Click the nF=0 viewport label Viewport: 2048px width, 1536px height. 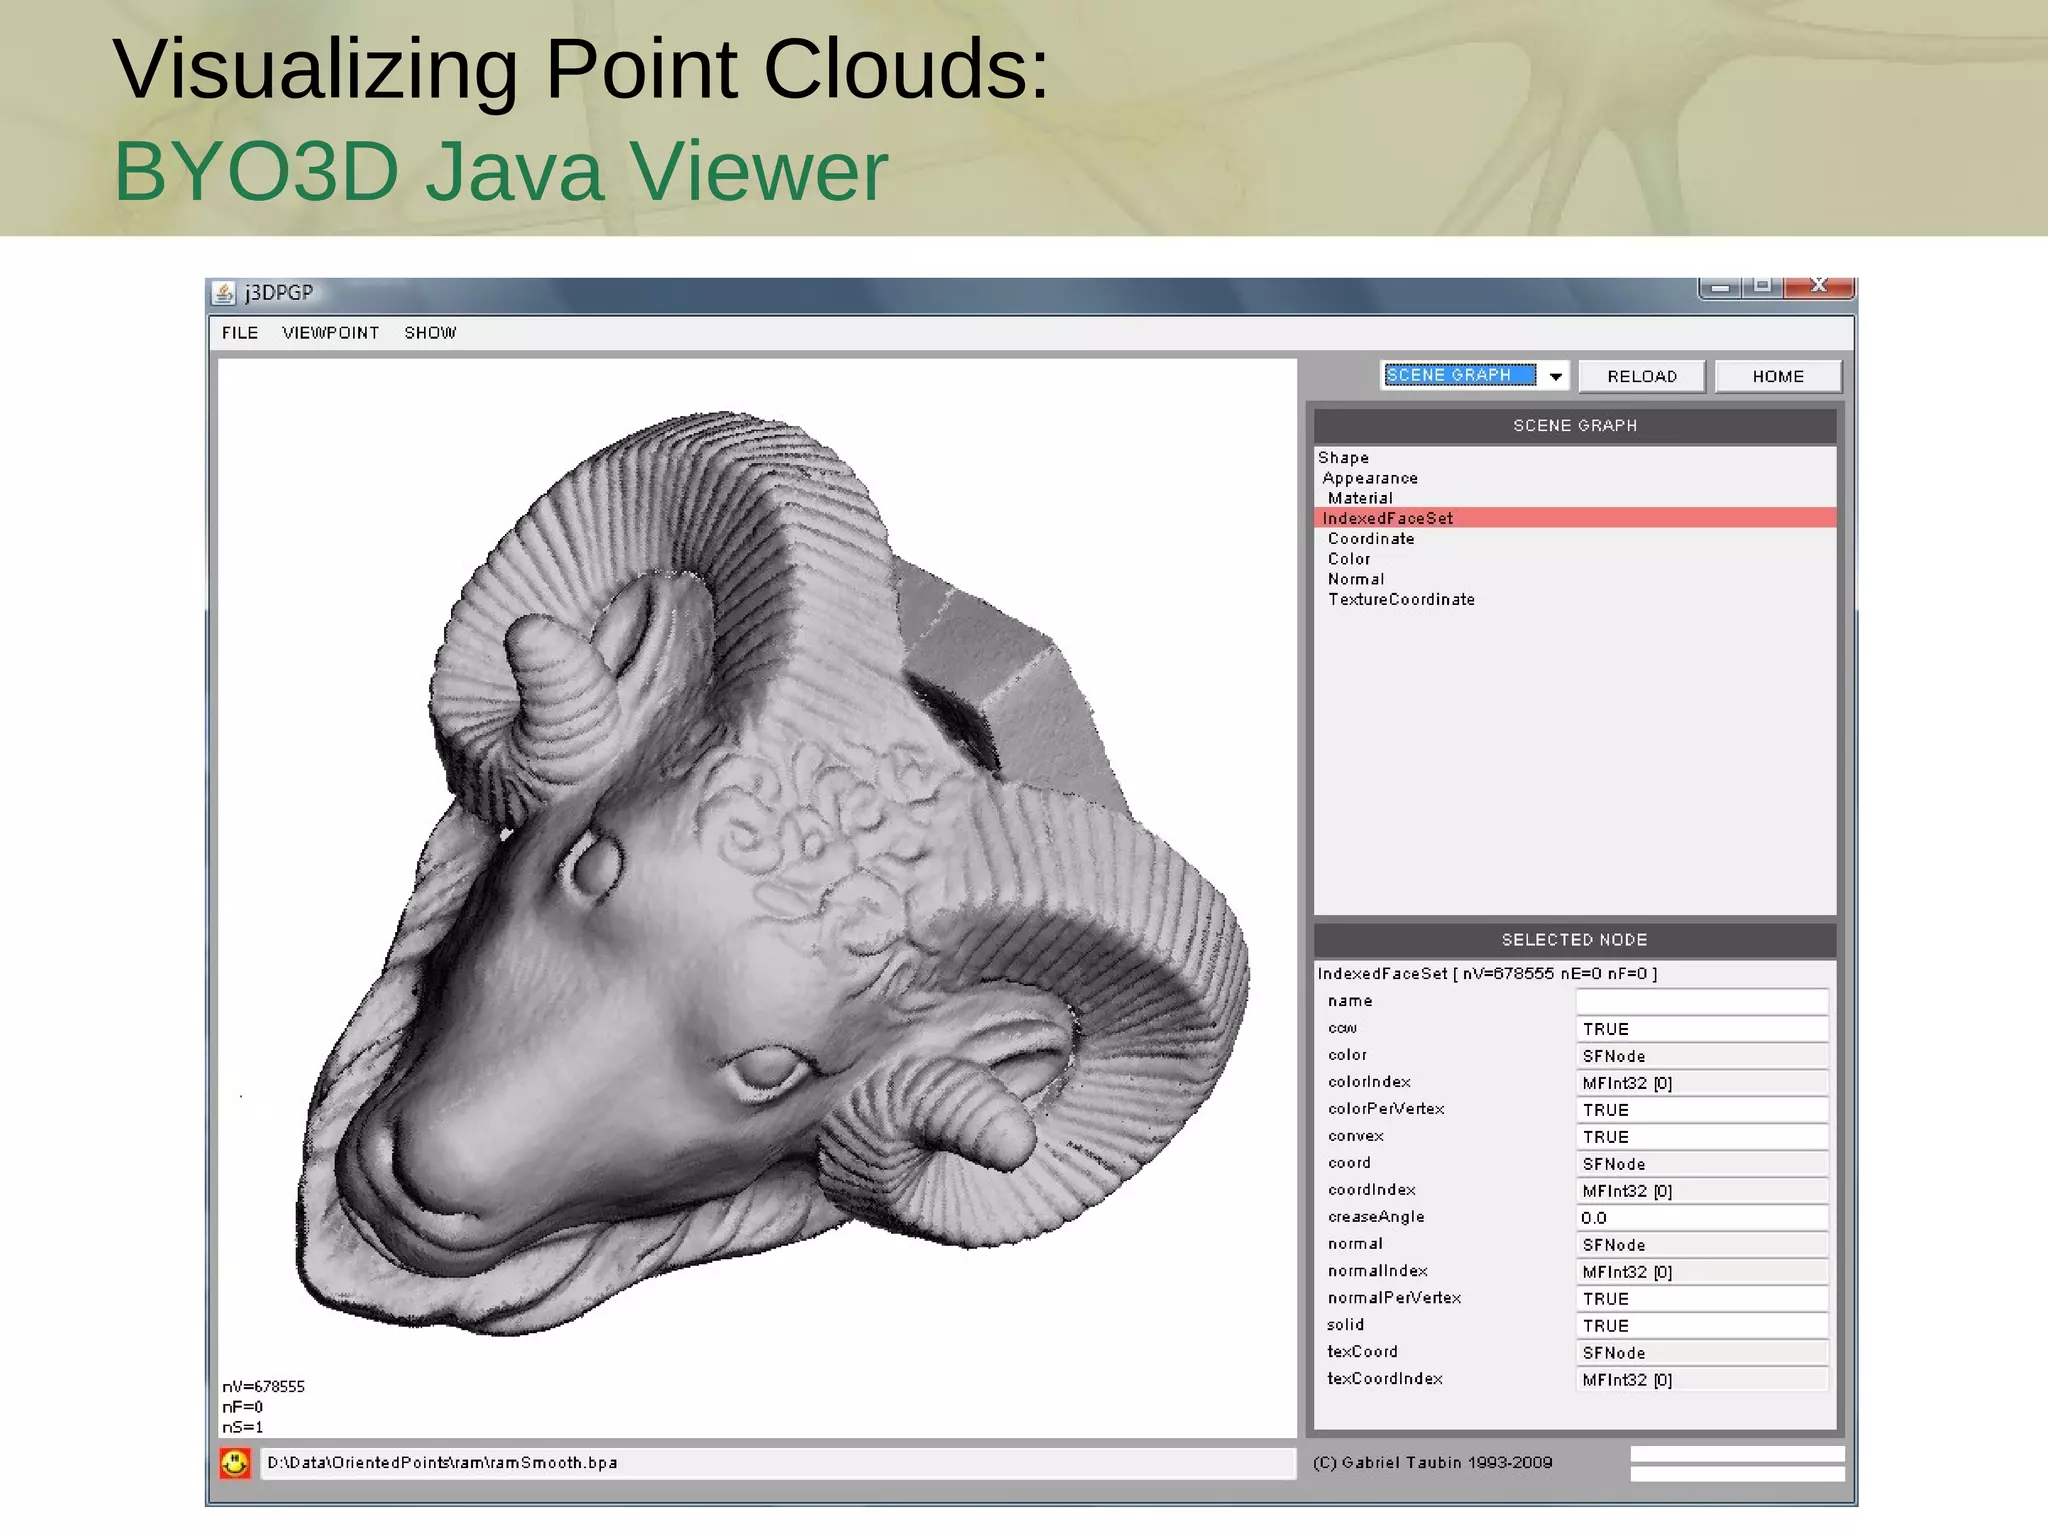click(242, 1407)
